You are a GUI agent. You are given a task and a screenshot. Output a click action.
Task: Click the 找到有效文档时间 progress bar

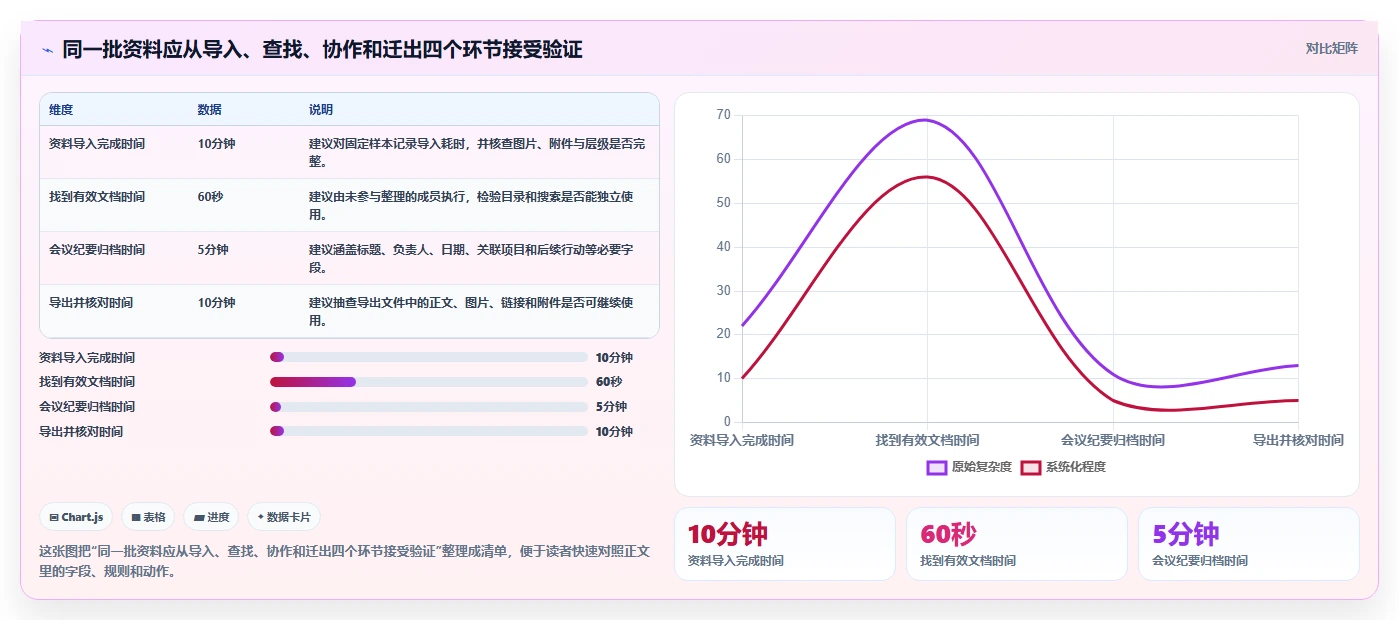[x=429, y=382]
